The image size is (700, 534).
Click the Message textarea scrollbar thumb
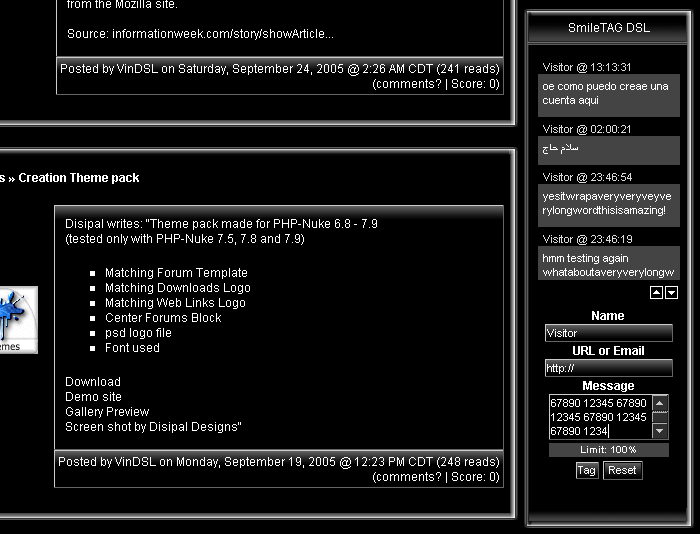[660, 417]
